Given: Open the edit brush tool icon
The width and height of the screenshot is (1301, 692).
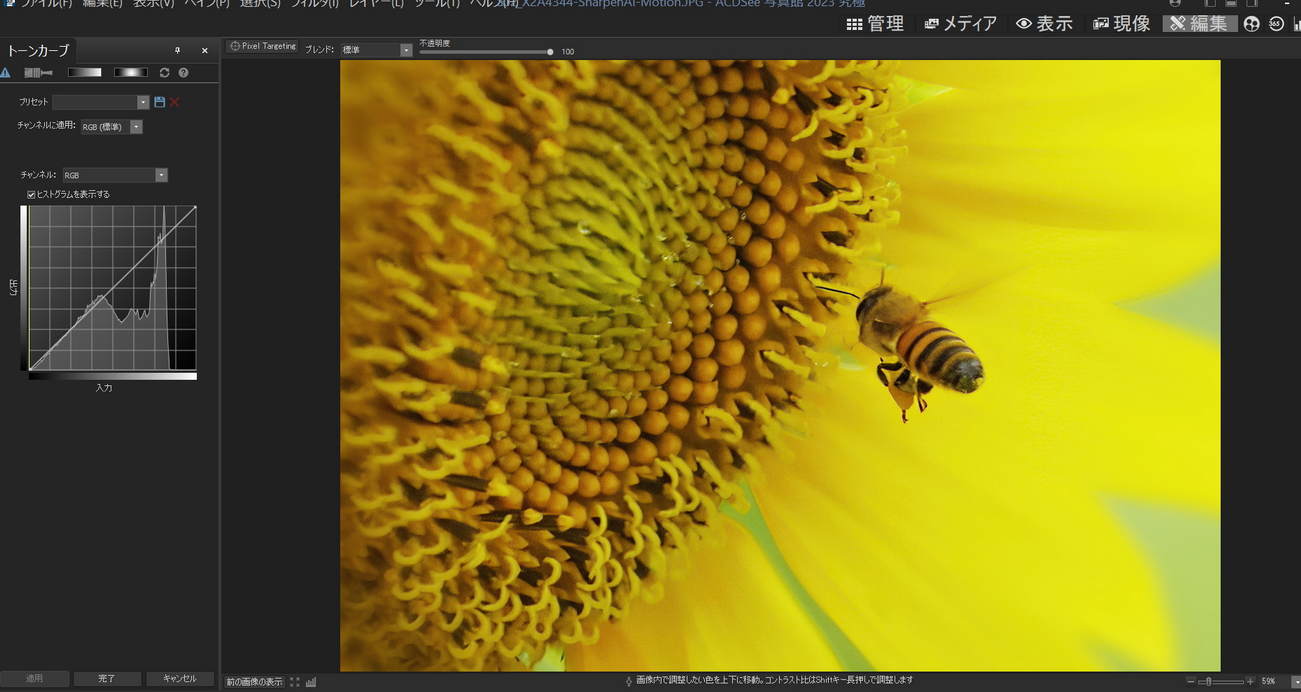Looking at the screenshot, I should point(39,72).
